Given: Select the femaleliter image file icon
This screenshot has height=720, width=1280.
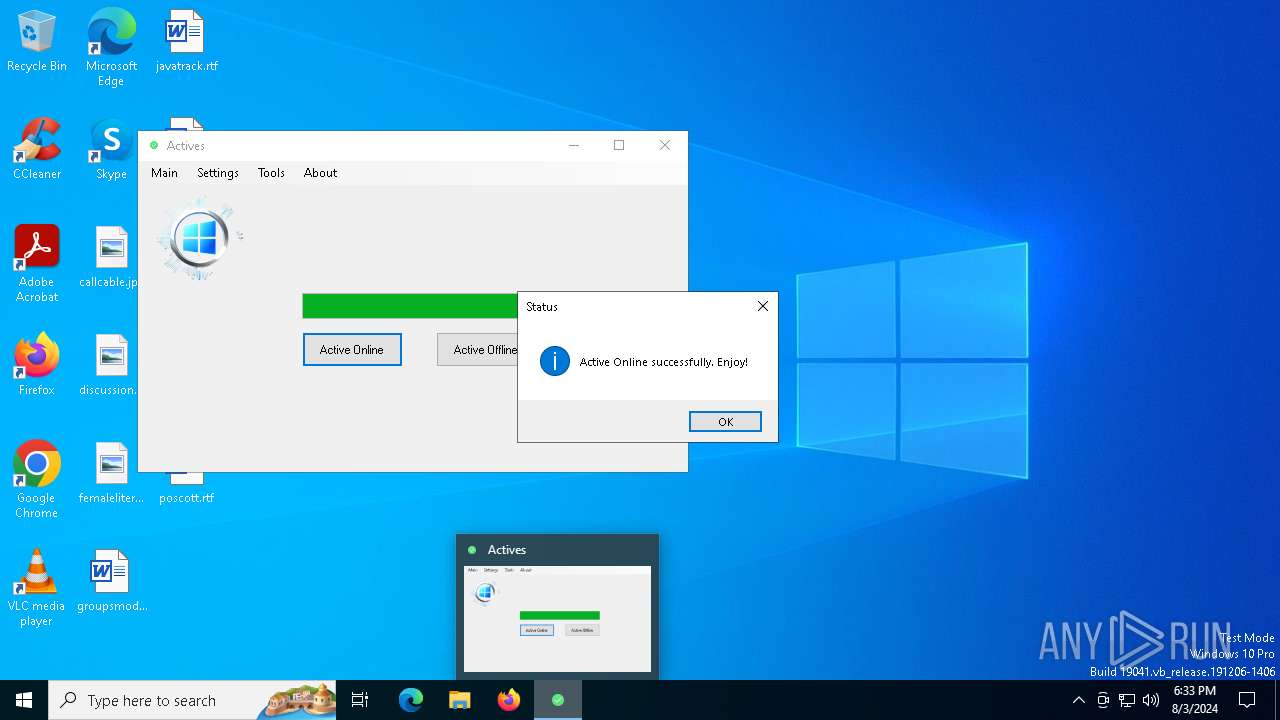Looking at the screenshot, I should tap(110, 474).
